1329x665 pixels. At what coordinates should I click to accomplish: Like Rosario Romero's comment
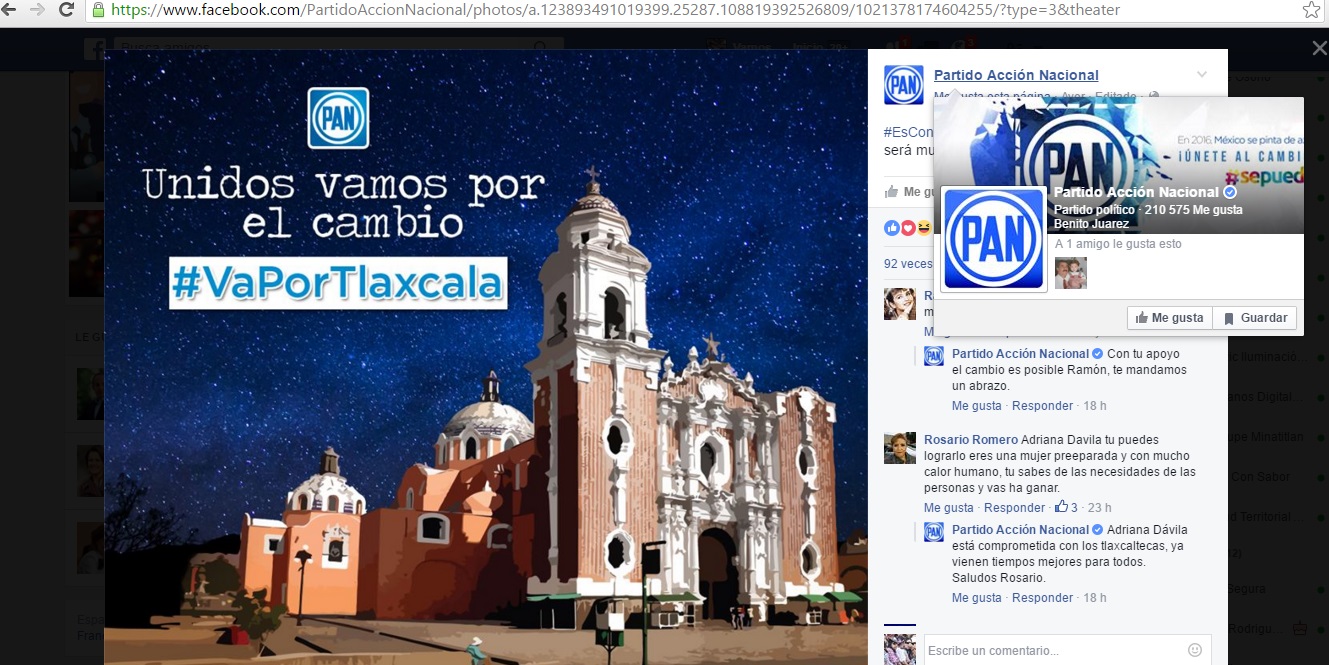pyautogui.click(x=949, y=508)
